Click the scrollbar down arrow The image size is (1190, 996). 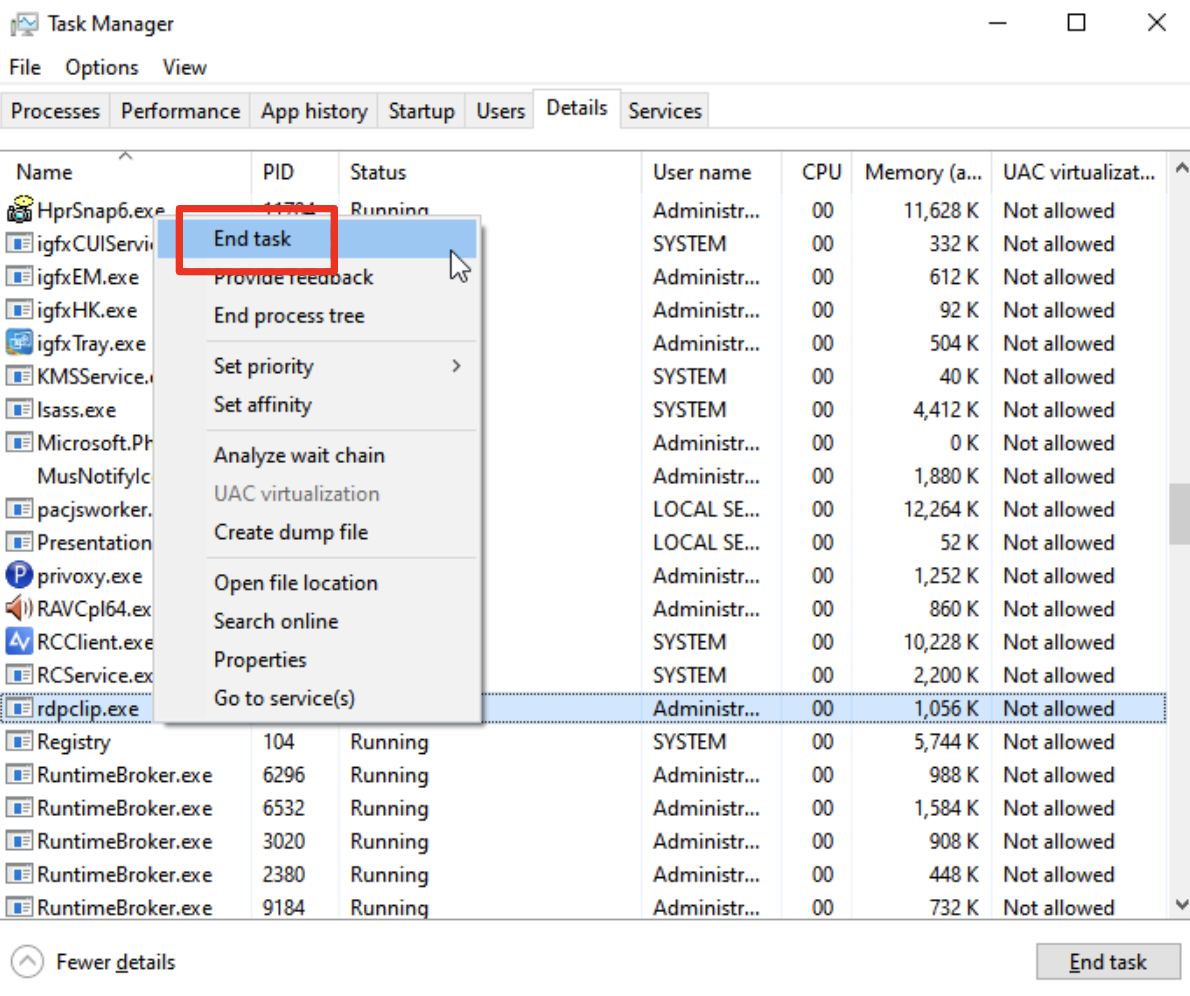(x=1179, y=906)
